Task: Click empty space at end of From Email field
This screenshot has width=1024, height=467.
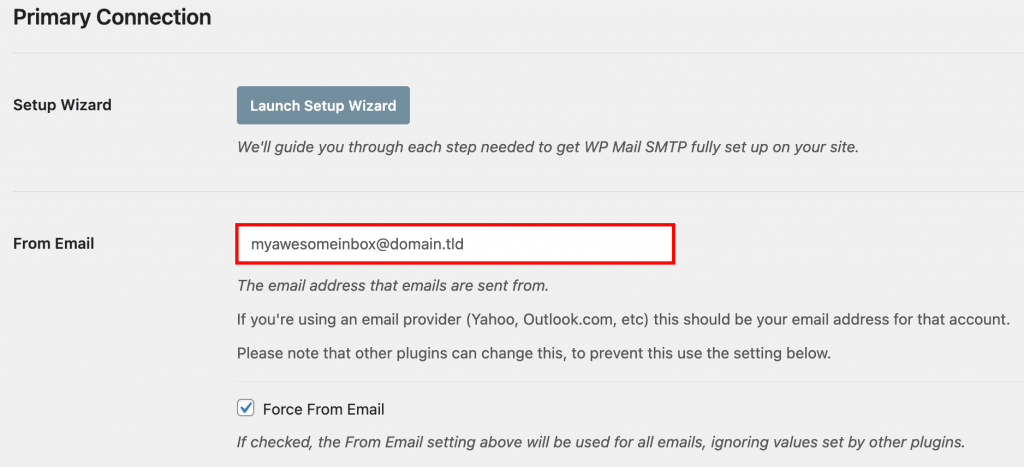Action: pyautogui.click(x=600, y=244)
